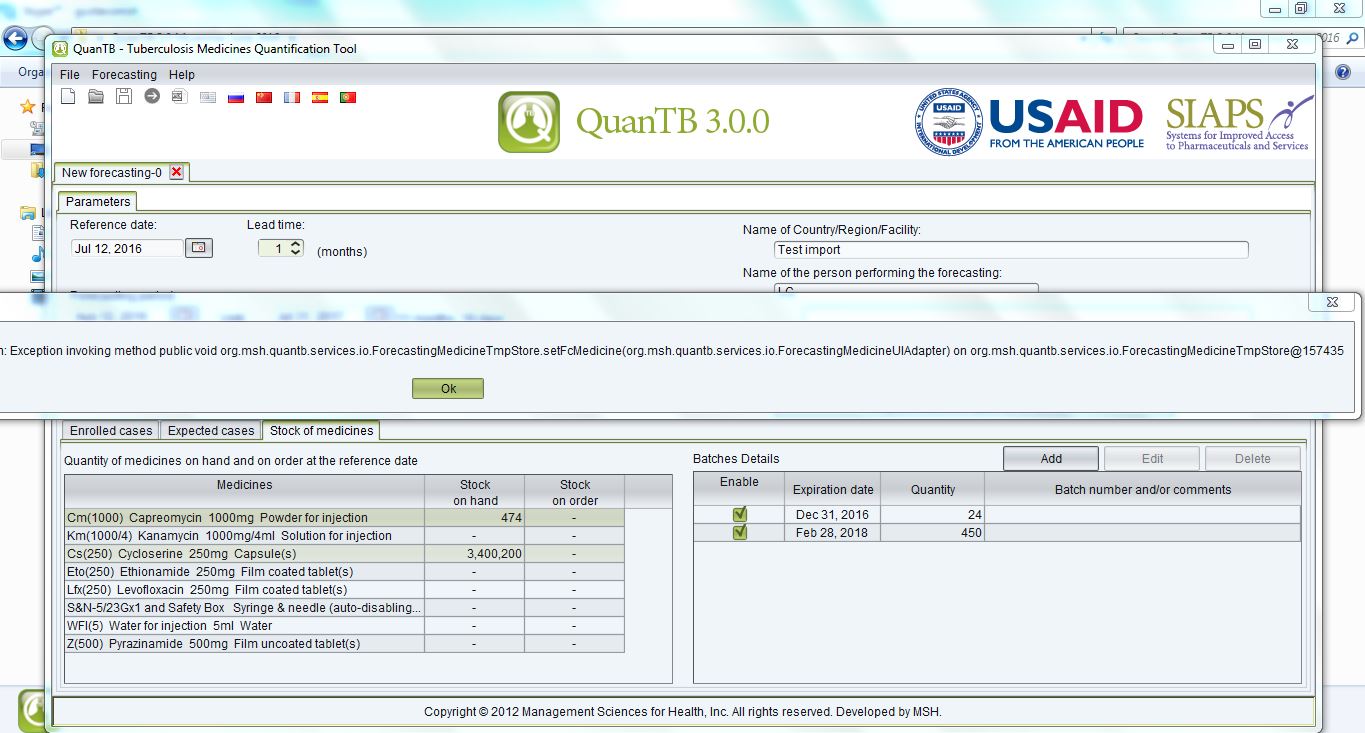The image size is (1365, 733).
Task: Dismiss the error with the Ok button
Action: [x=448, y=388]
